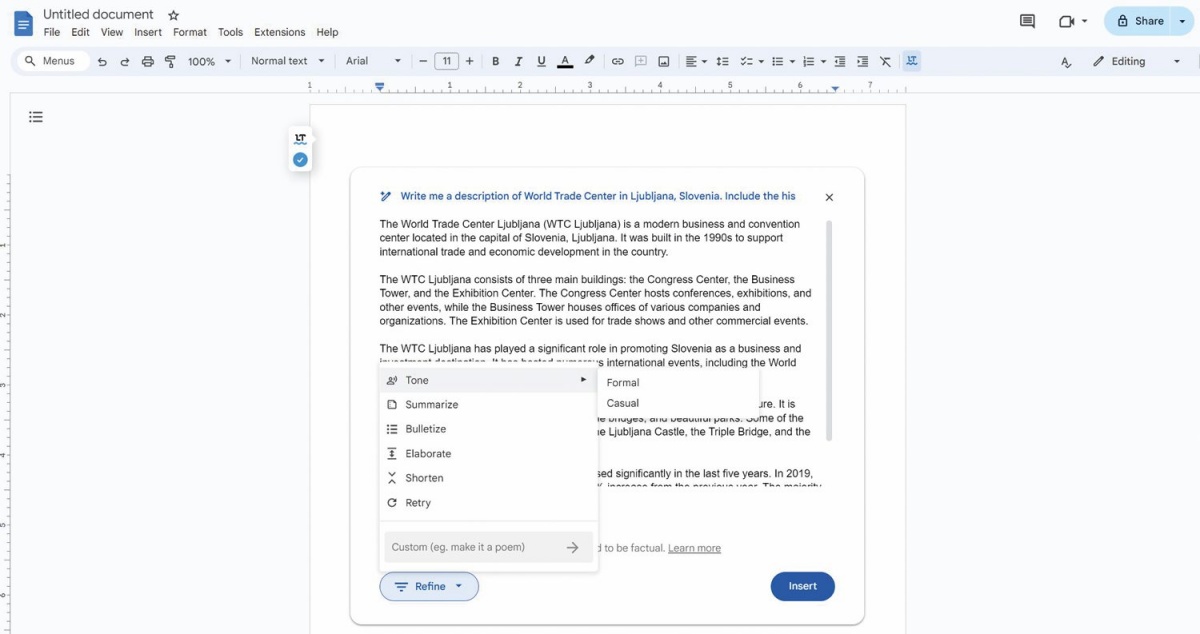Click the Numbered list icon

pyautogui.click(x=809, y=61)
